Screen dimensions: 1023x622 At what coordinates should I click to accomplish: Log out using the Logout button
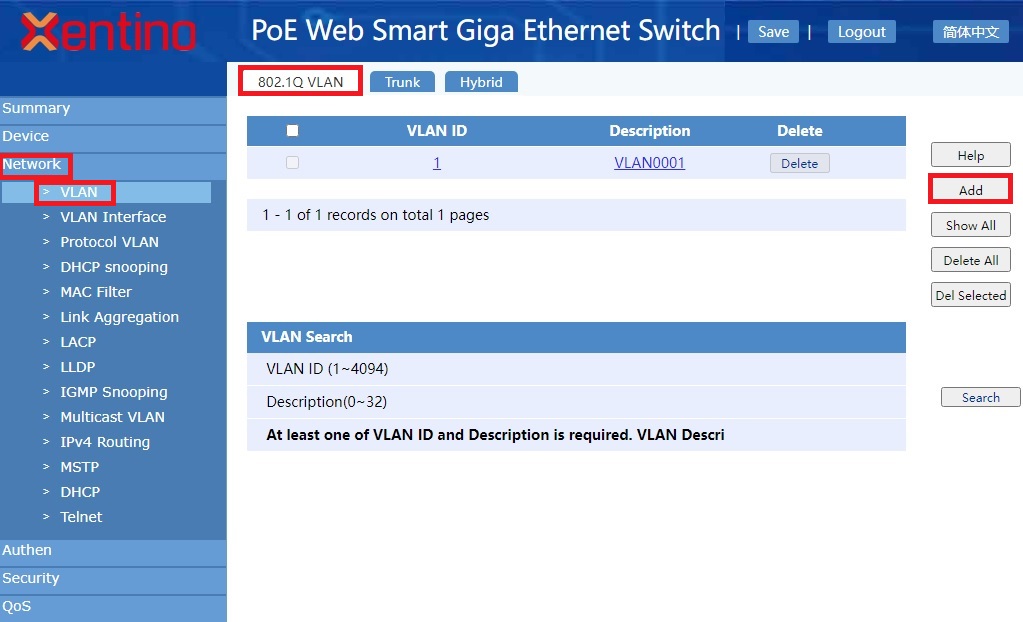861,32
